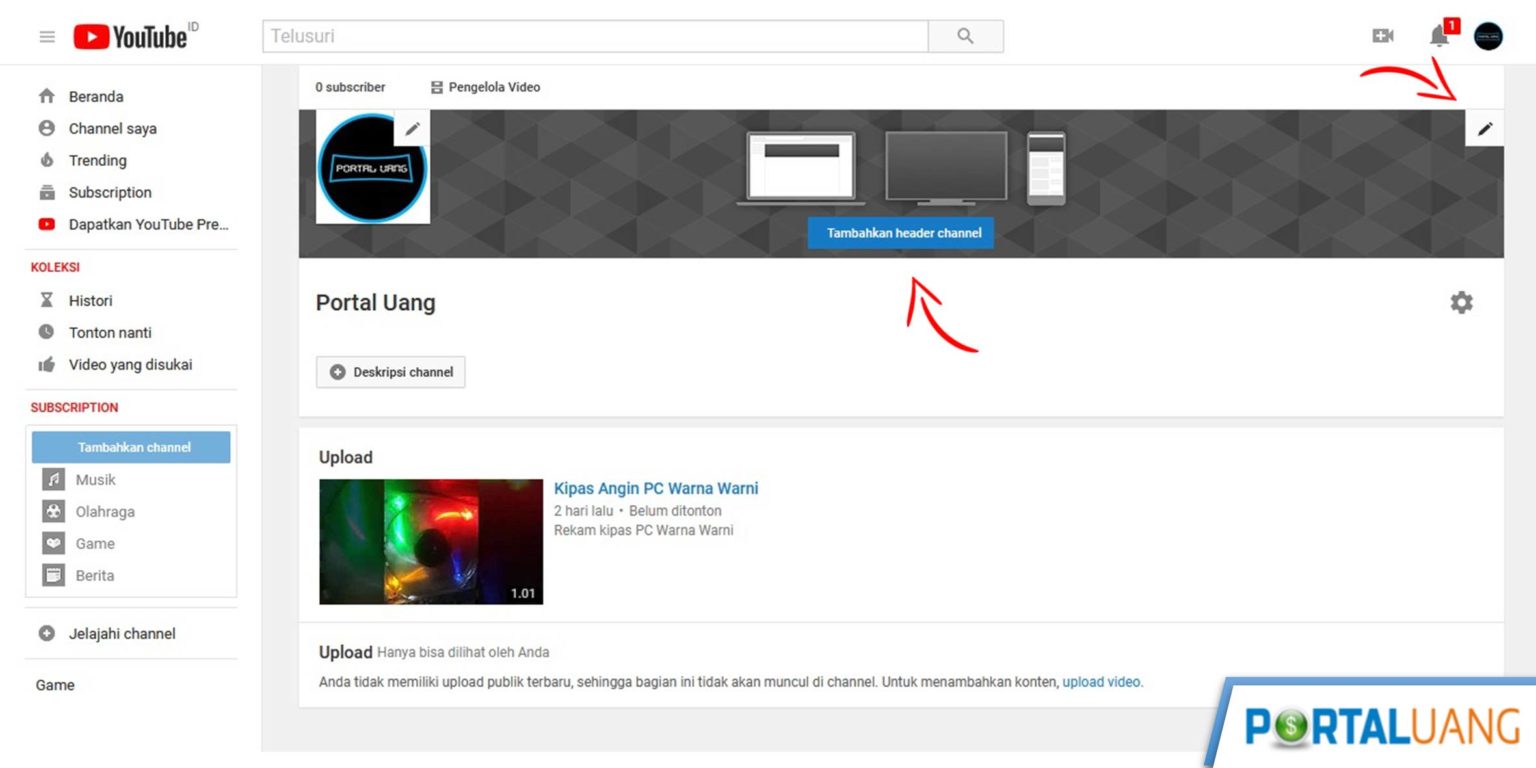The width and height of the screenshot is (1536, 768).
Task: Click the Channel saya person icon
Action: pyautogui.click(x=46, y=128)
